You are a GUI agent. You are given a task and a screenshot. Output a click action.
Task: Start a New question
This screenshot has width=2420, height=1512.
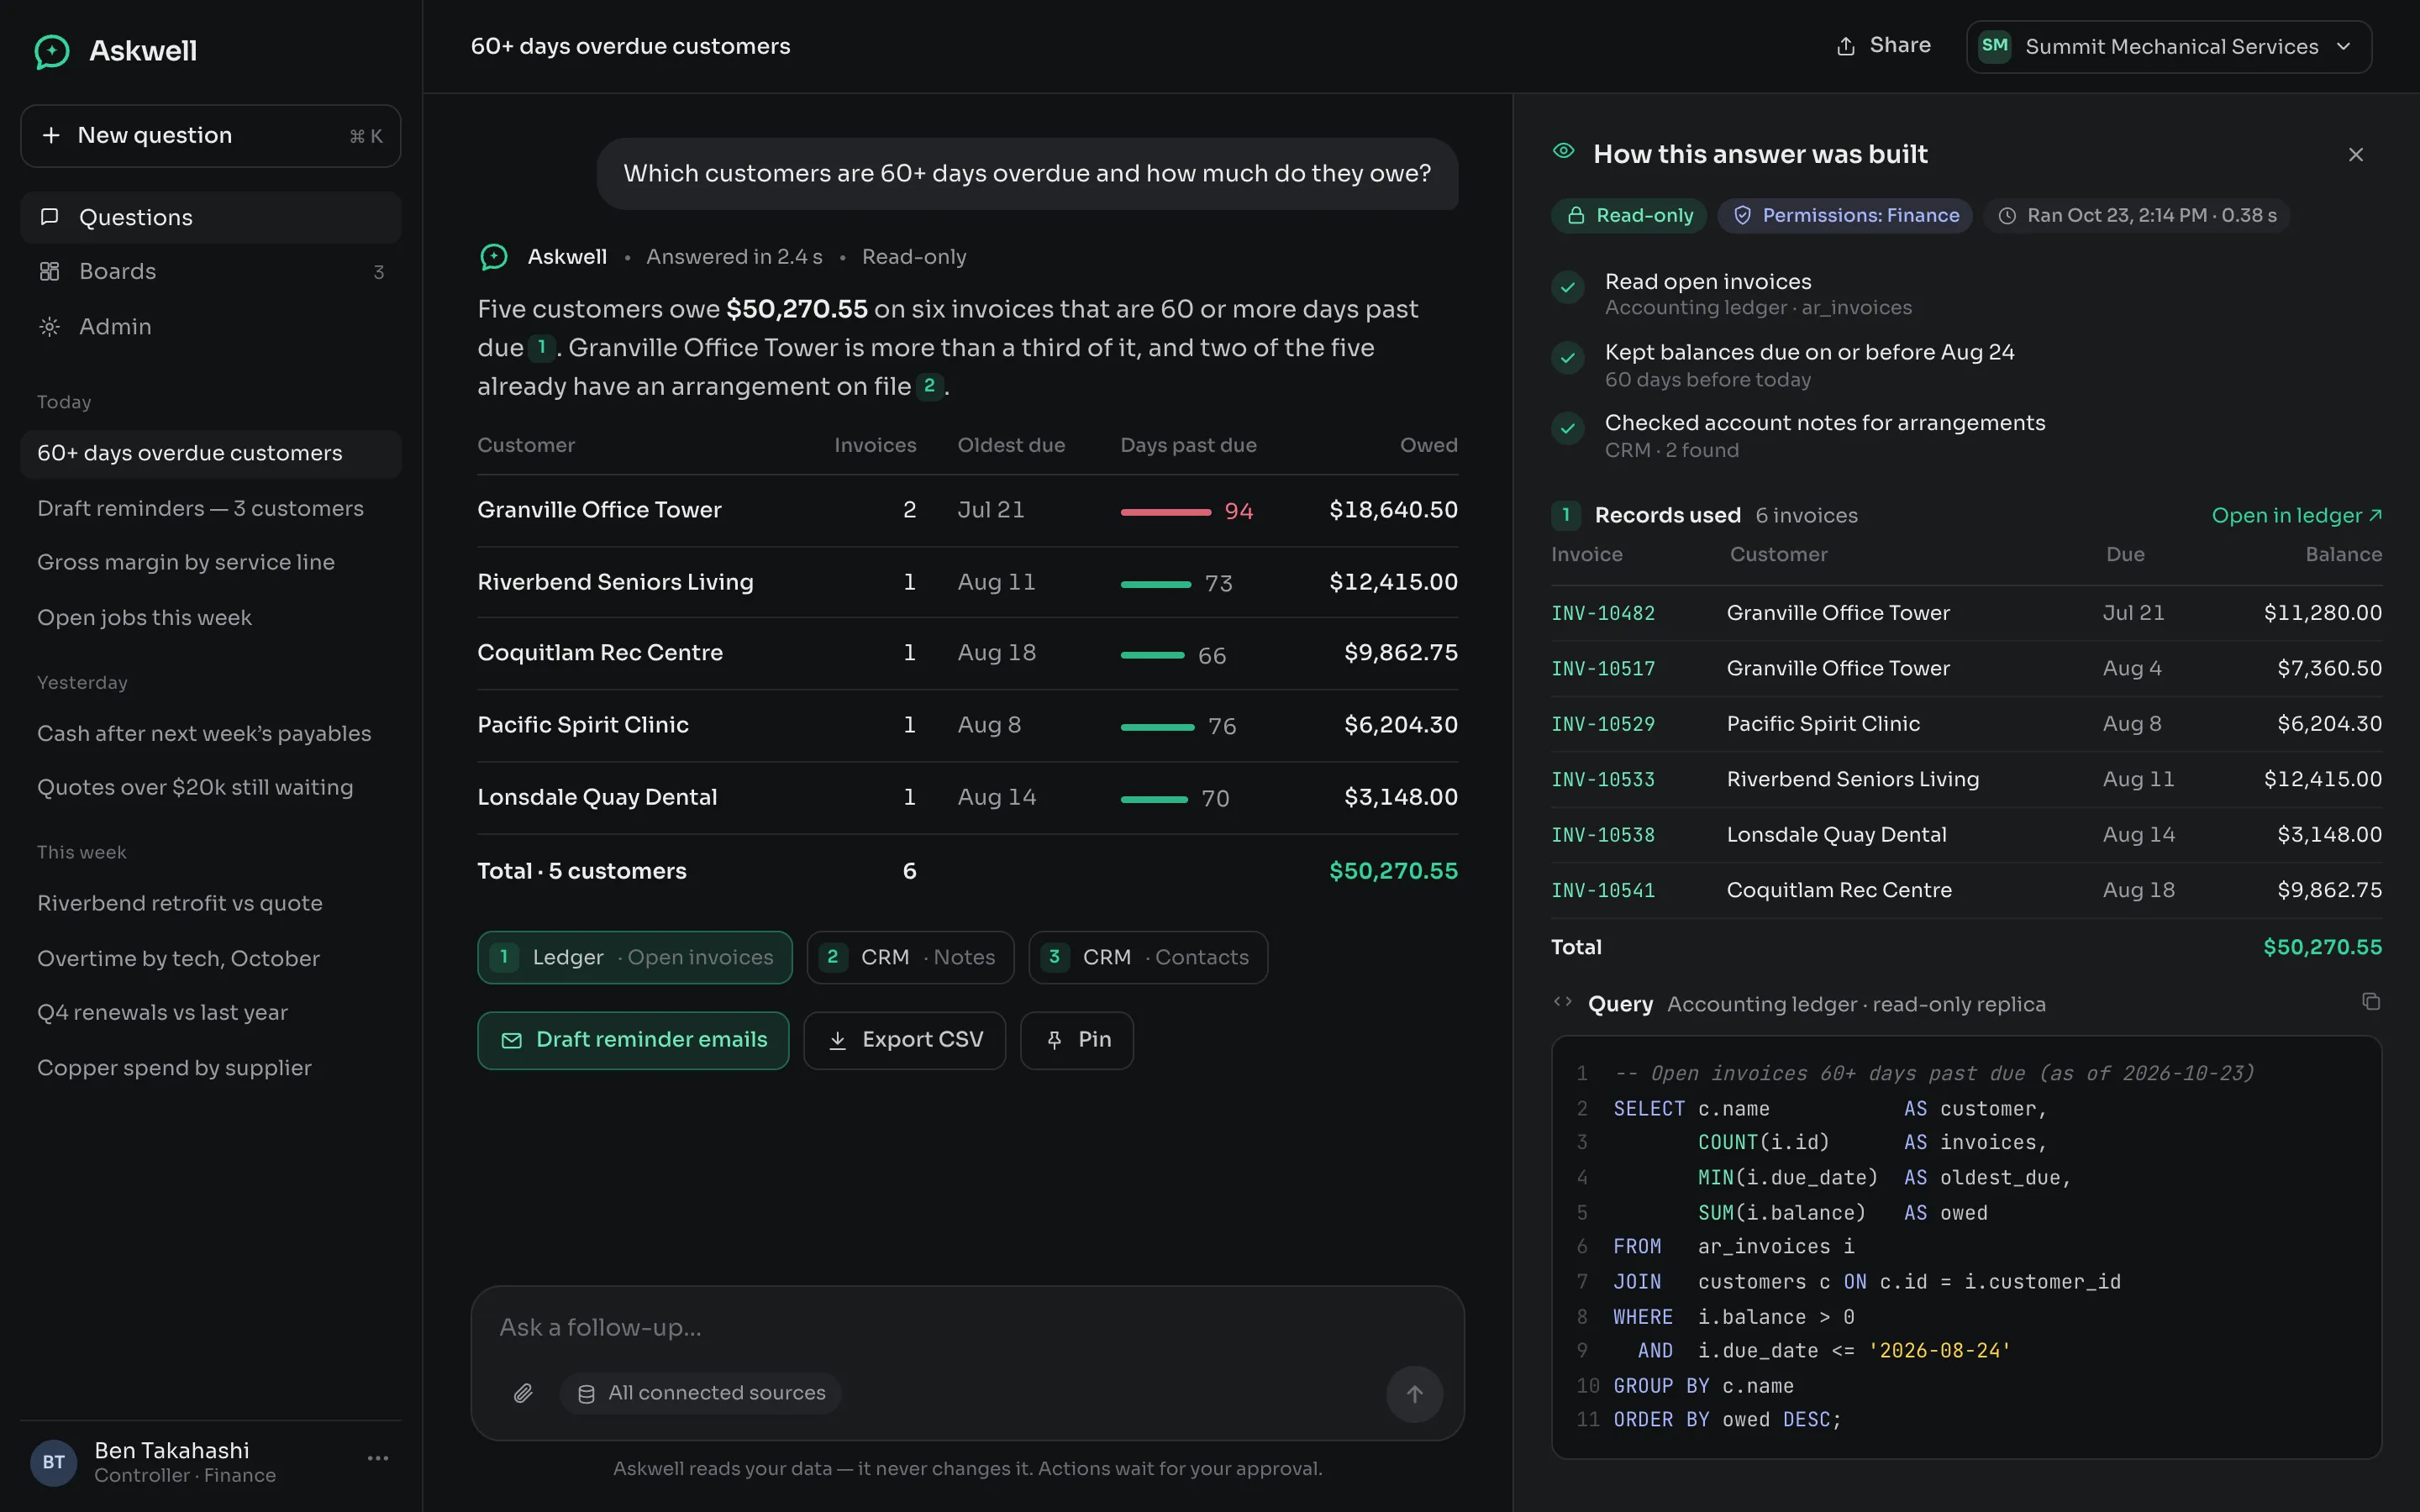(210, 136)
